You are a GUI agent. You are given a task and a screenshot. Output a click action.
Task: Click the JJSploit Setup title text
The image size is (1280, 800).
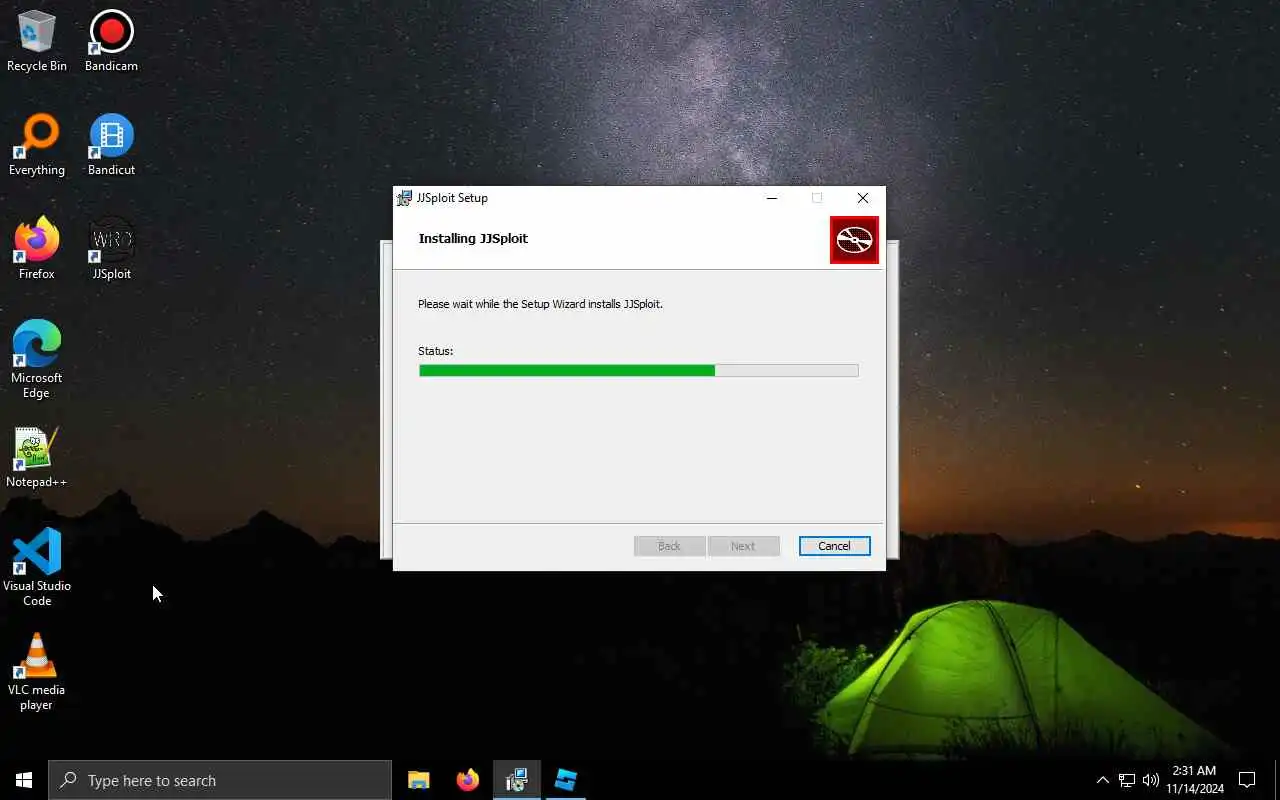click(x=452, y=198)
